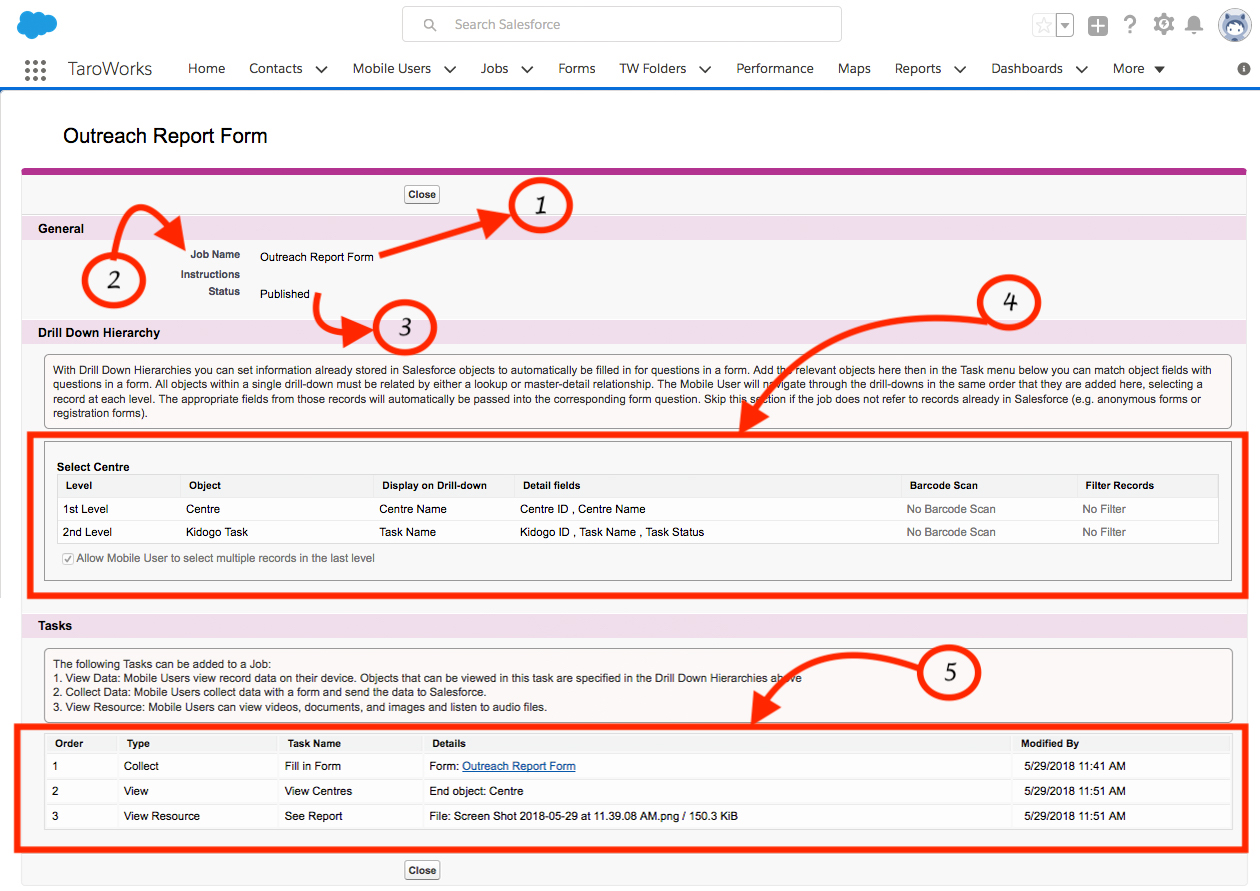Viewport: 1260px width, 891px height.
Task: Click the End object: Centre details cell
Action: tap(477, 791)
